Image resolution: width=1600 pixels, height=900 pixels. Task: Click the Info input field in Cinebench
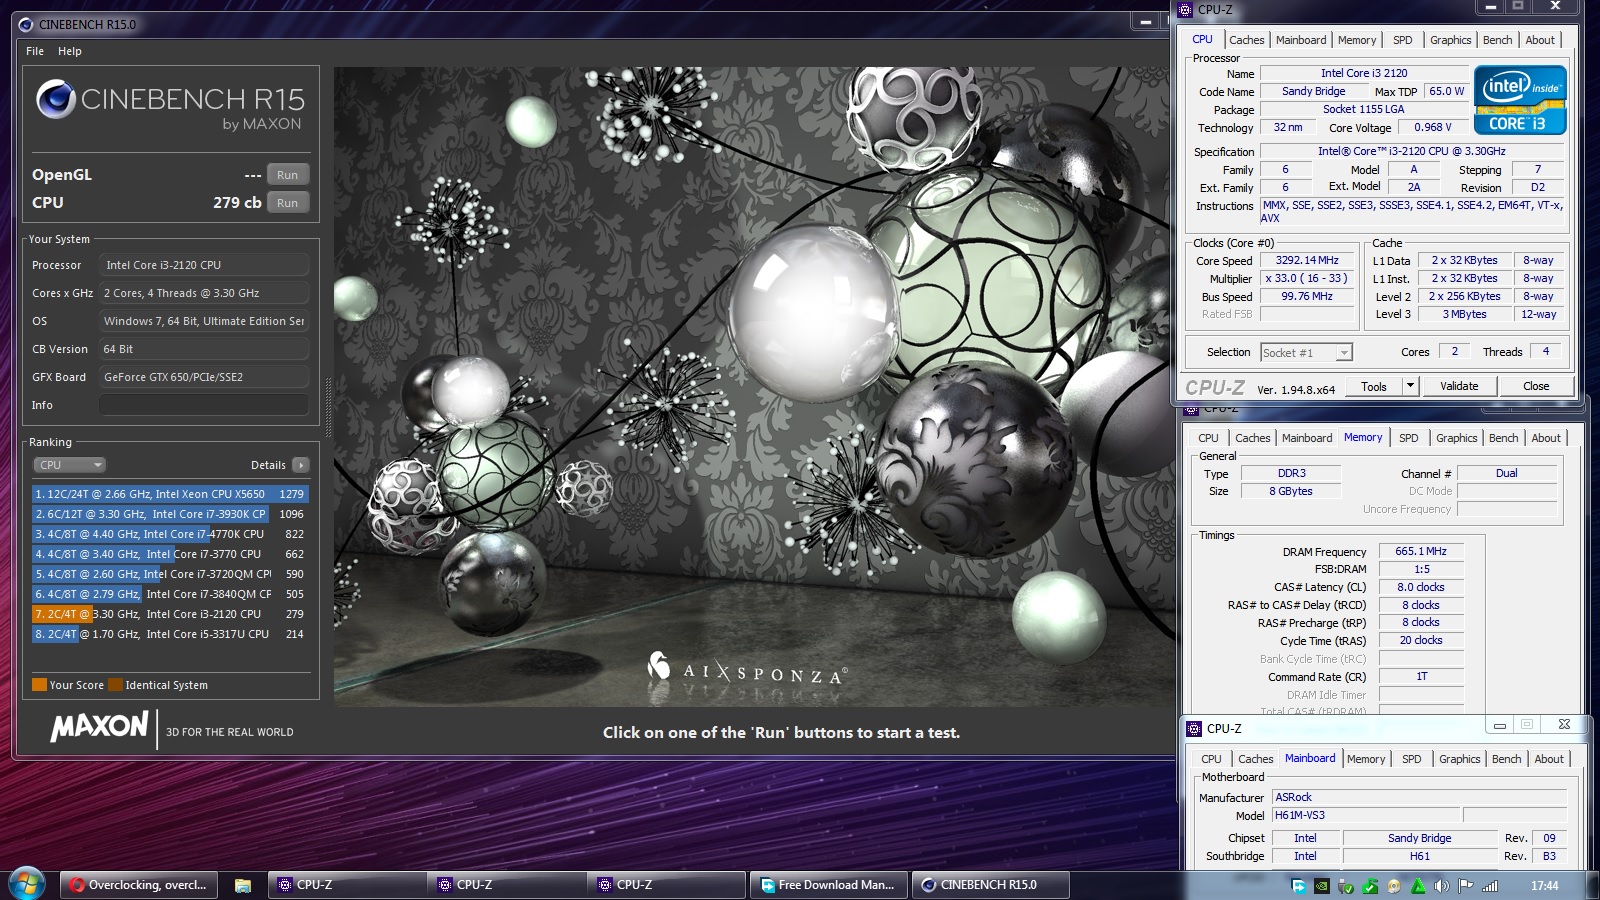click(204, 405)
